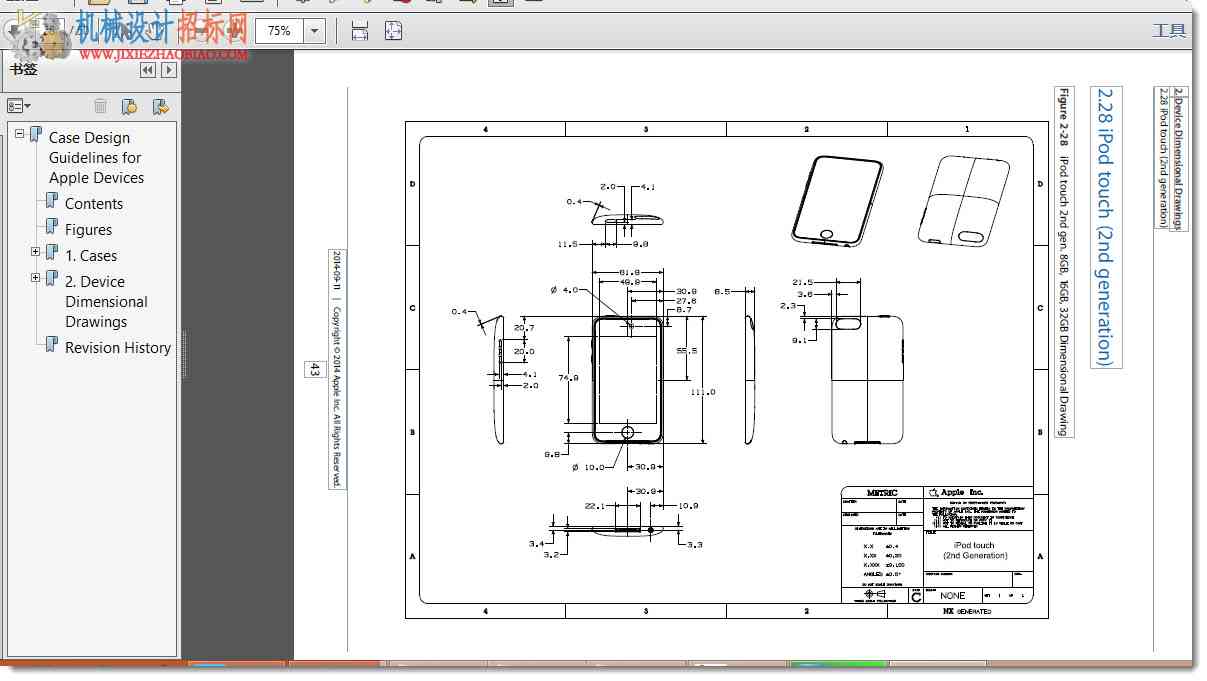Image resolution: width=1207 pixels, height=681 pixels.
Task: Click the 2. Device Dimensional Drawings page header
Action: (1178, 158)
